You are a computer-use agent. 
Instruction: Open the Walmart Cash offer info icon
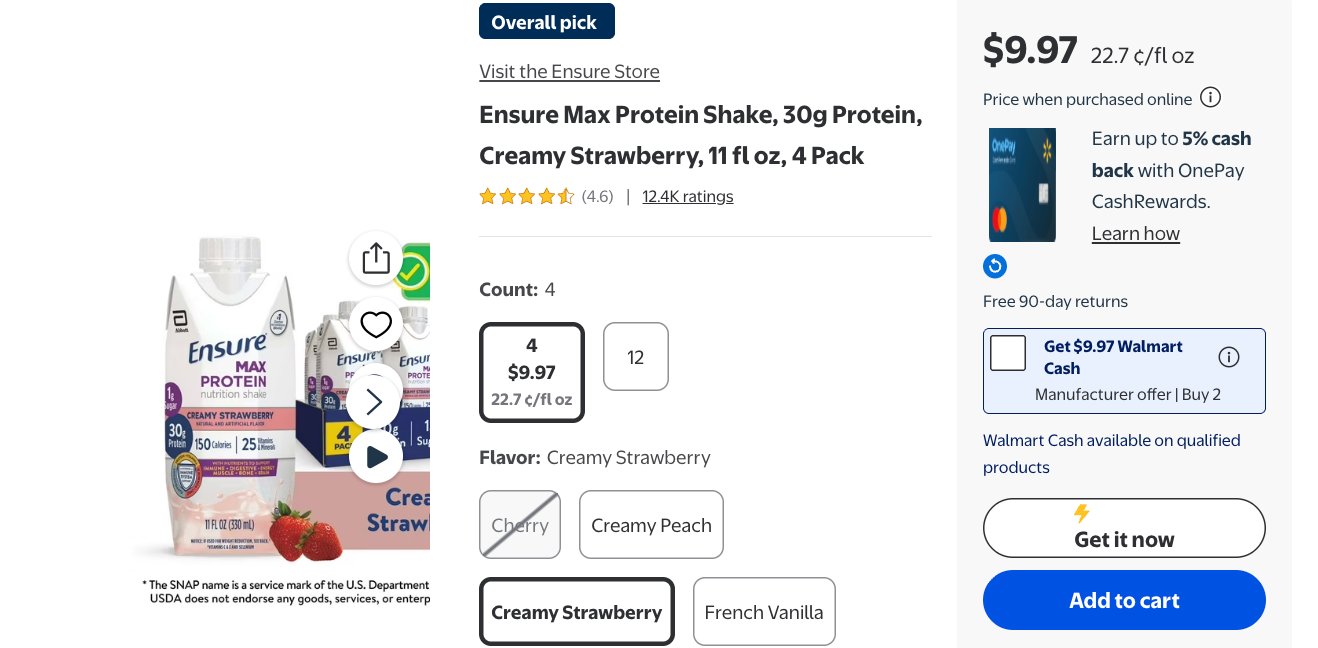coord(1229,356)
